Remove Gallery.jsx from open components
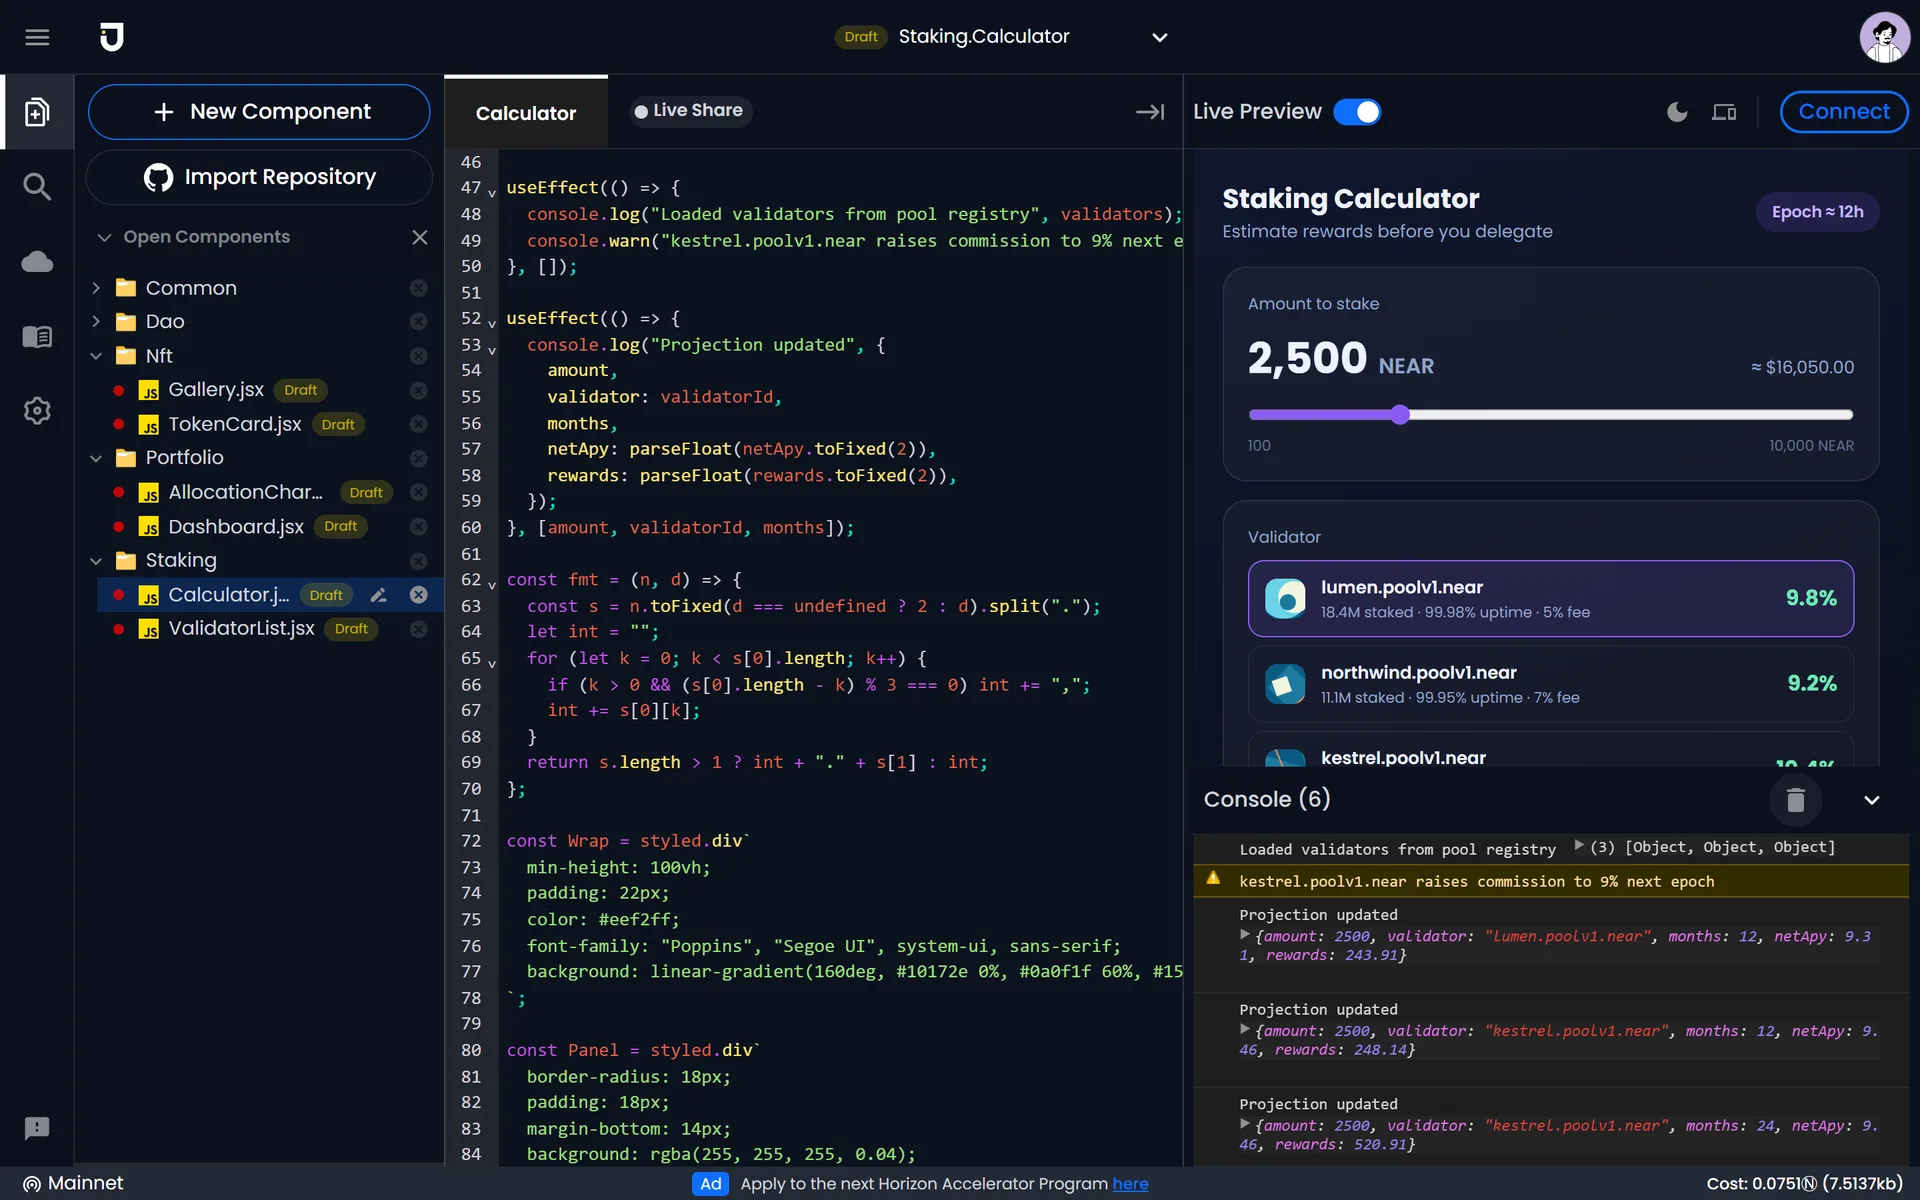Screen dimensions: 1920x1200 click(419, 390)
